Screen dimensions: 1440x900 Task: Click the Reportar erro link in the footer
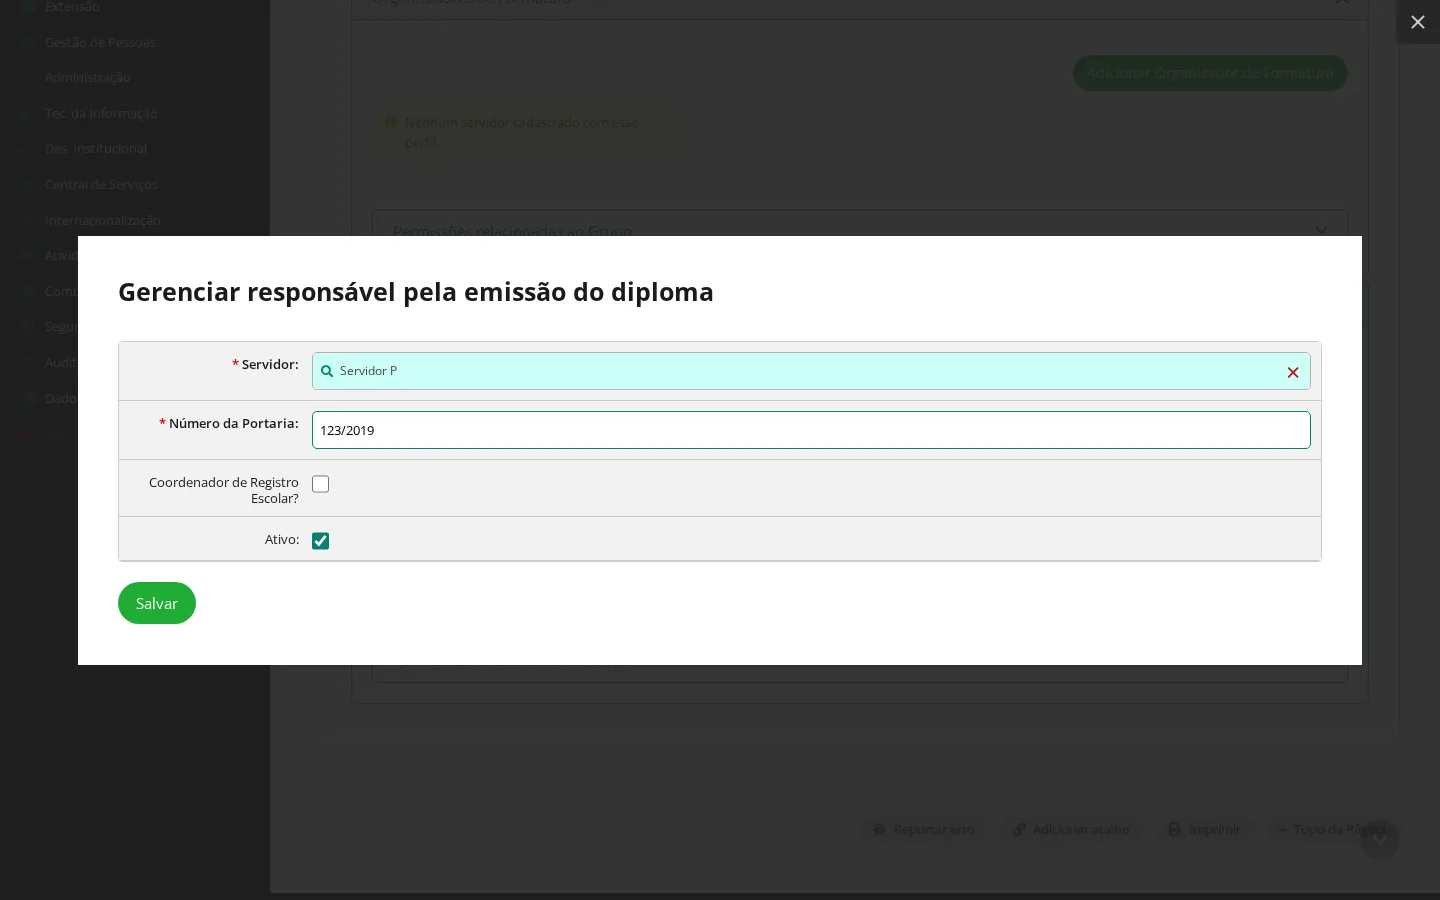click(x=924, y=830)
